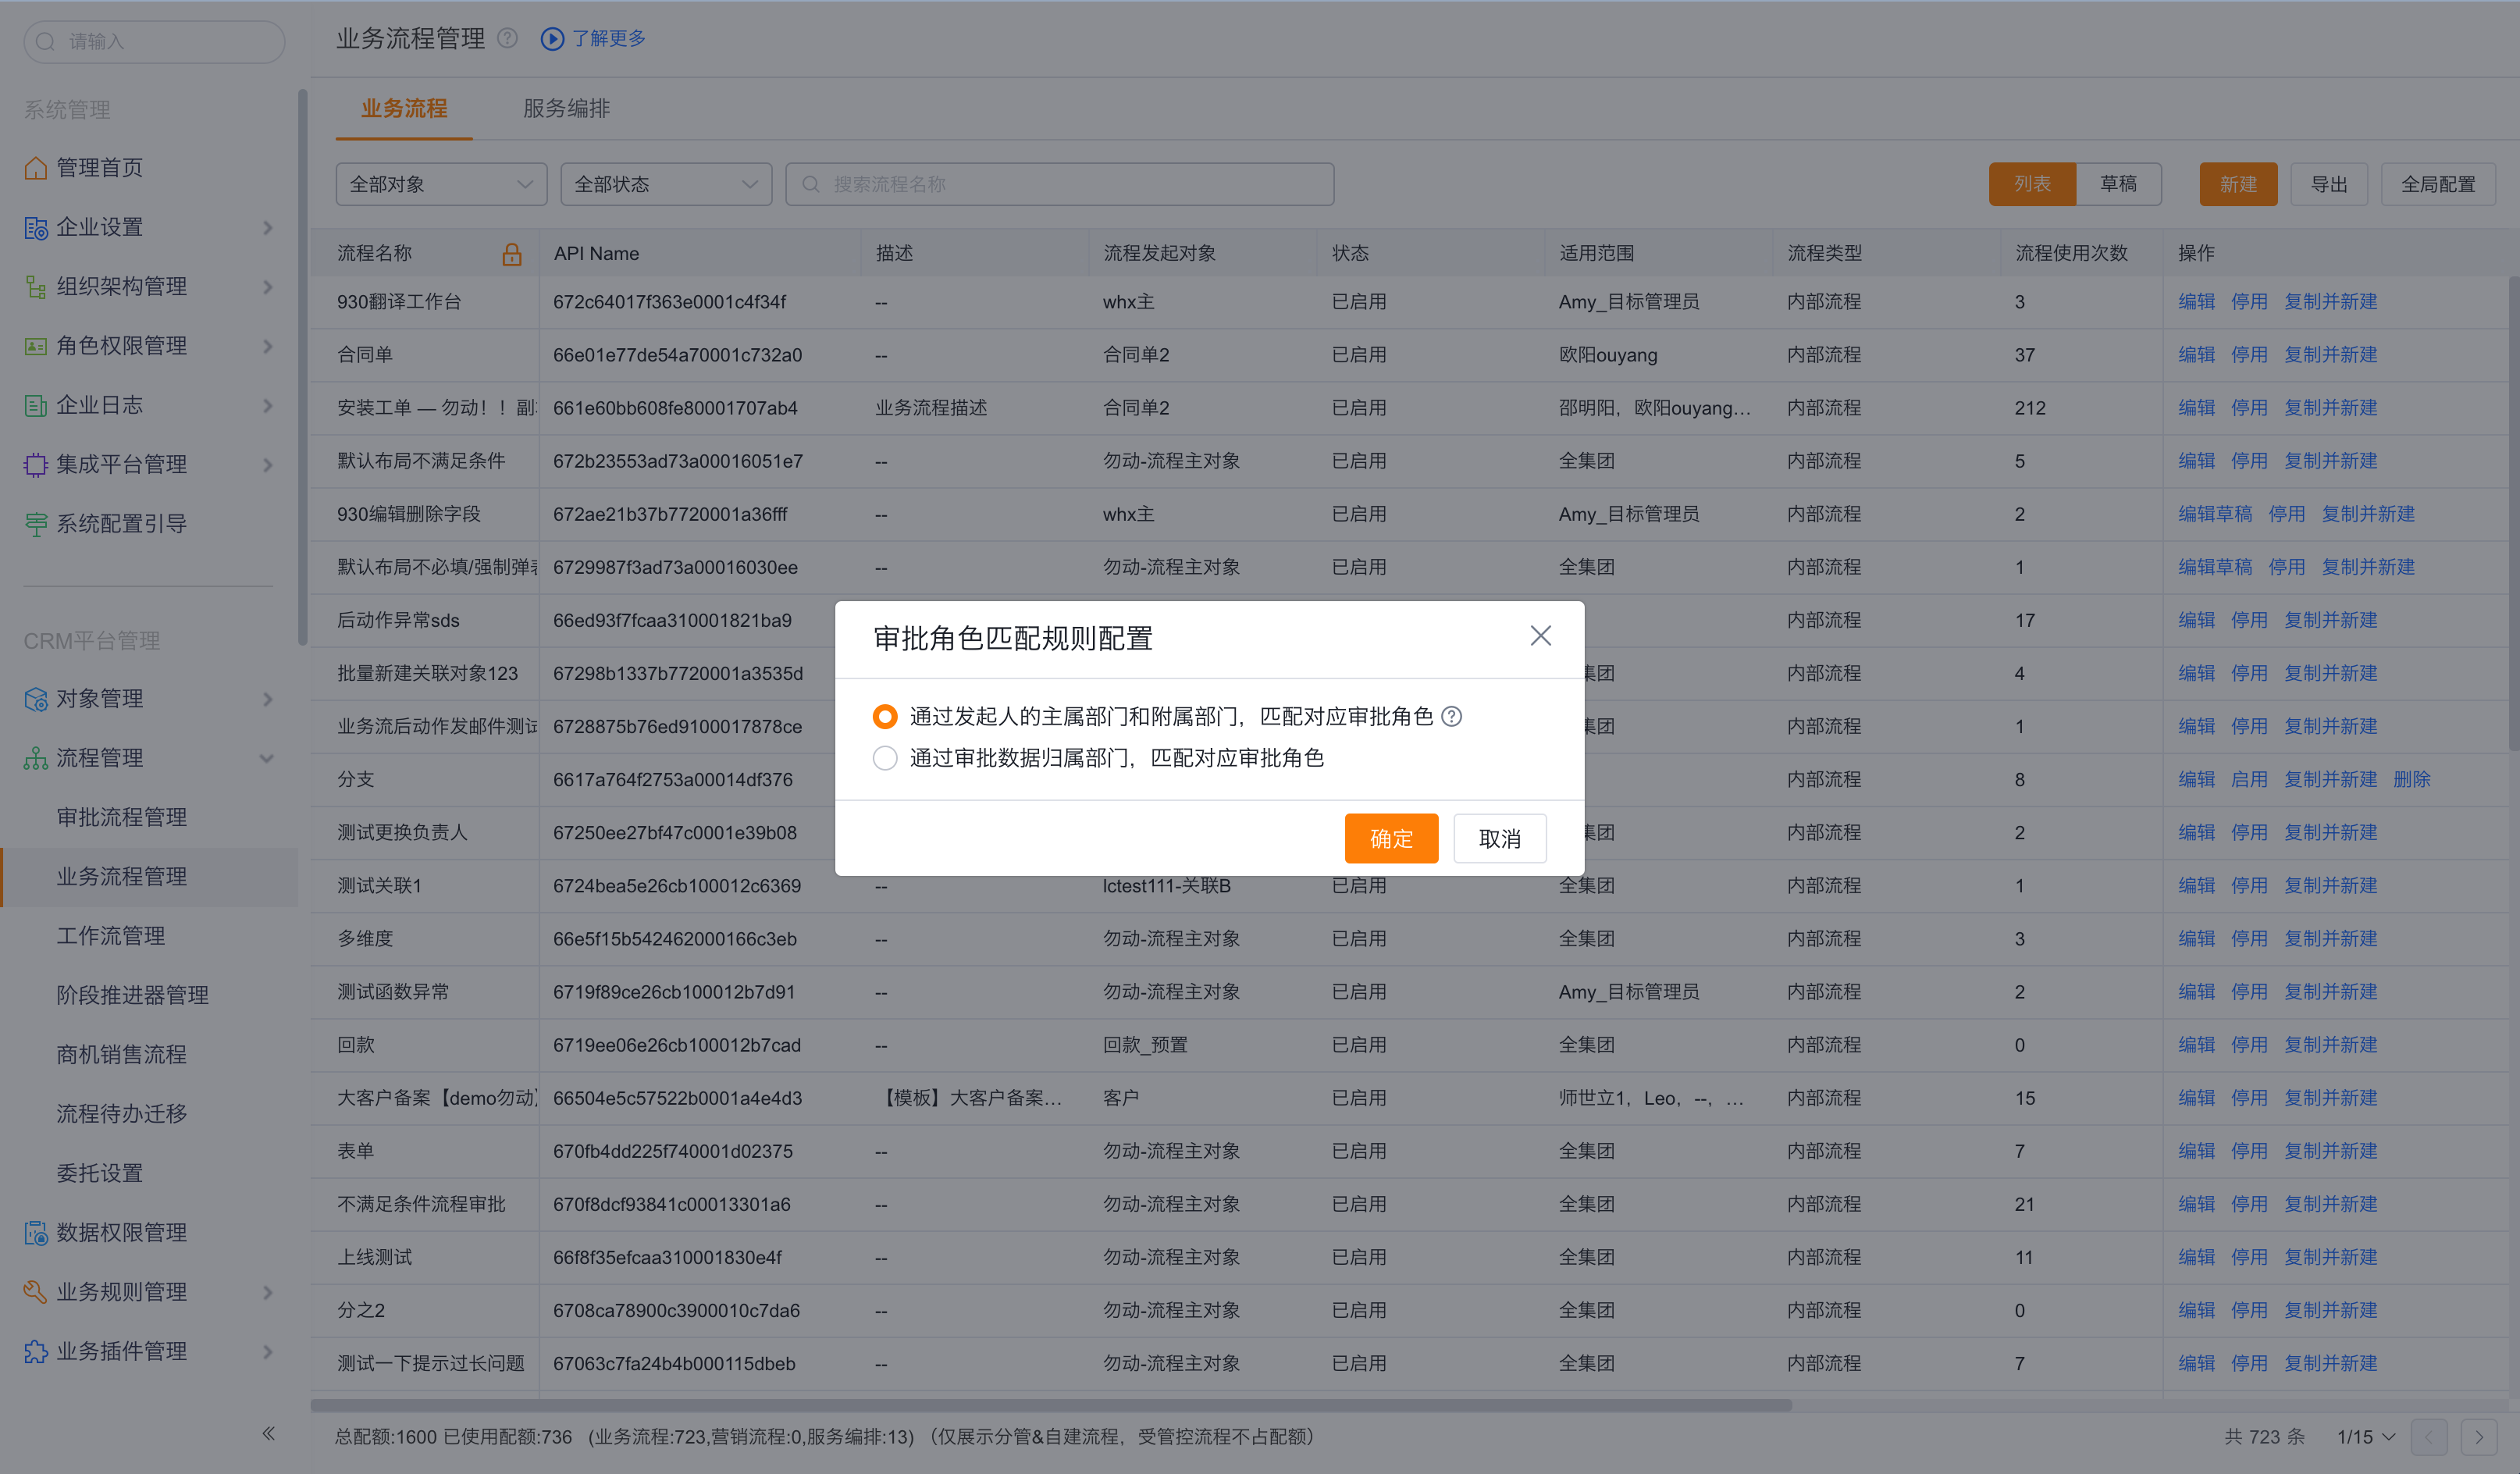Click the 角色权限管理 sidebar icon
Viewport: 2520px width, 1474px height.
click(x=35, y=345)
